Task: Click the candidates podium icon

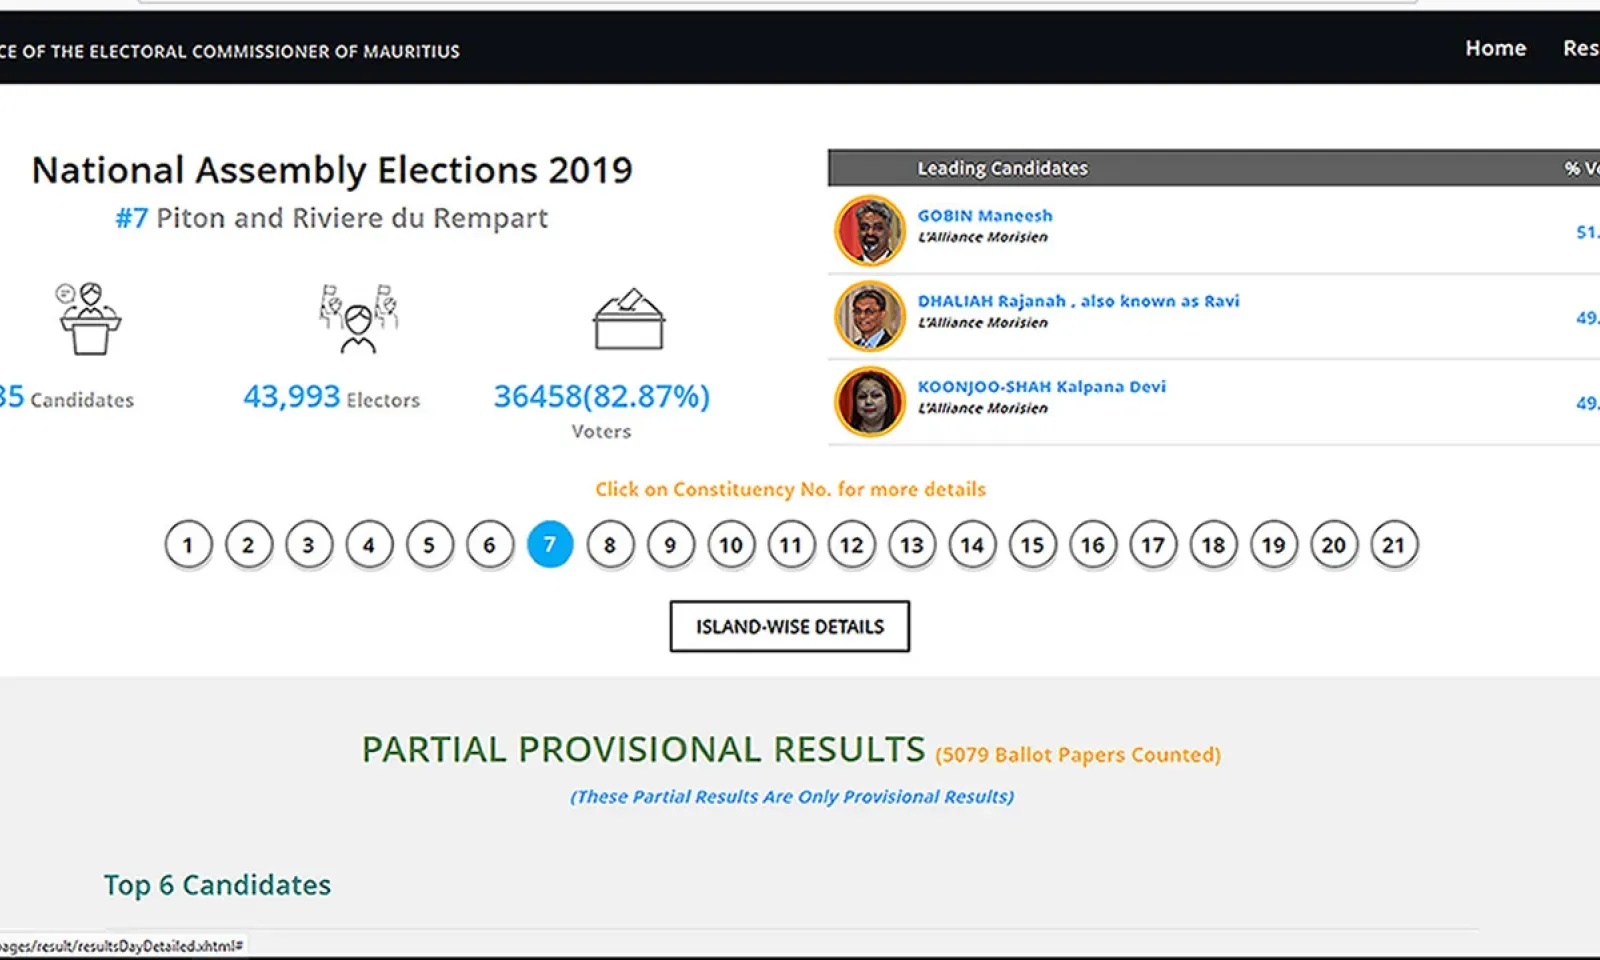Action: click(x=89, y=318)
